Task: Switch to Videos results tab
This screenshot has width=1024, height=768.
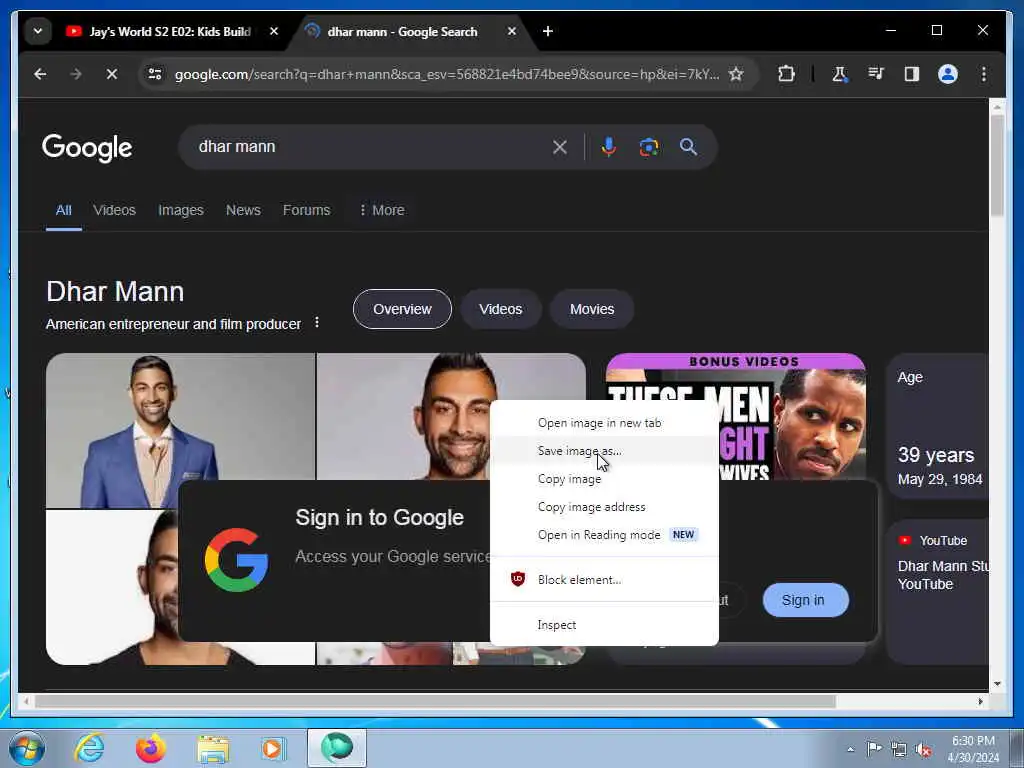Action: (x=114, y=210)
